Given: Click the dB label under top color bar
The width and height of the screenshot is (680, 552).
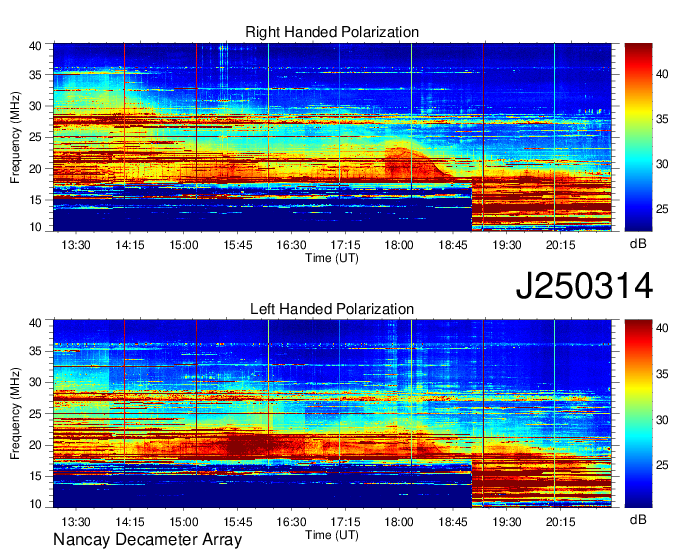Looking at the screenshot, I should [638, 244].
